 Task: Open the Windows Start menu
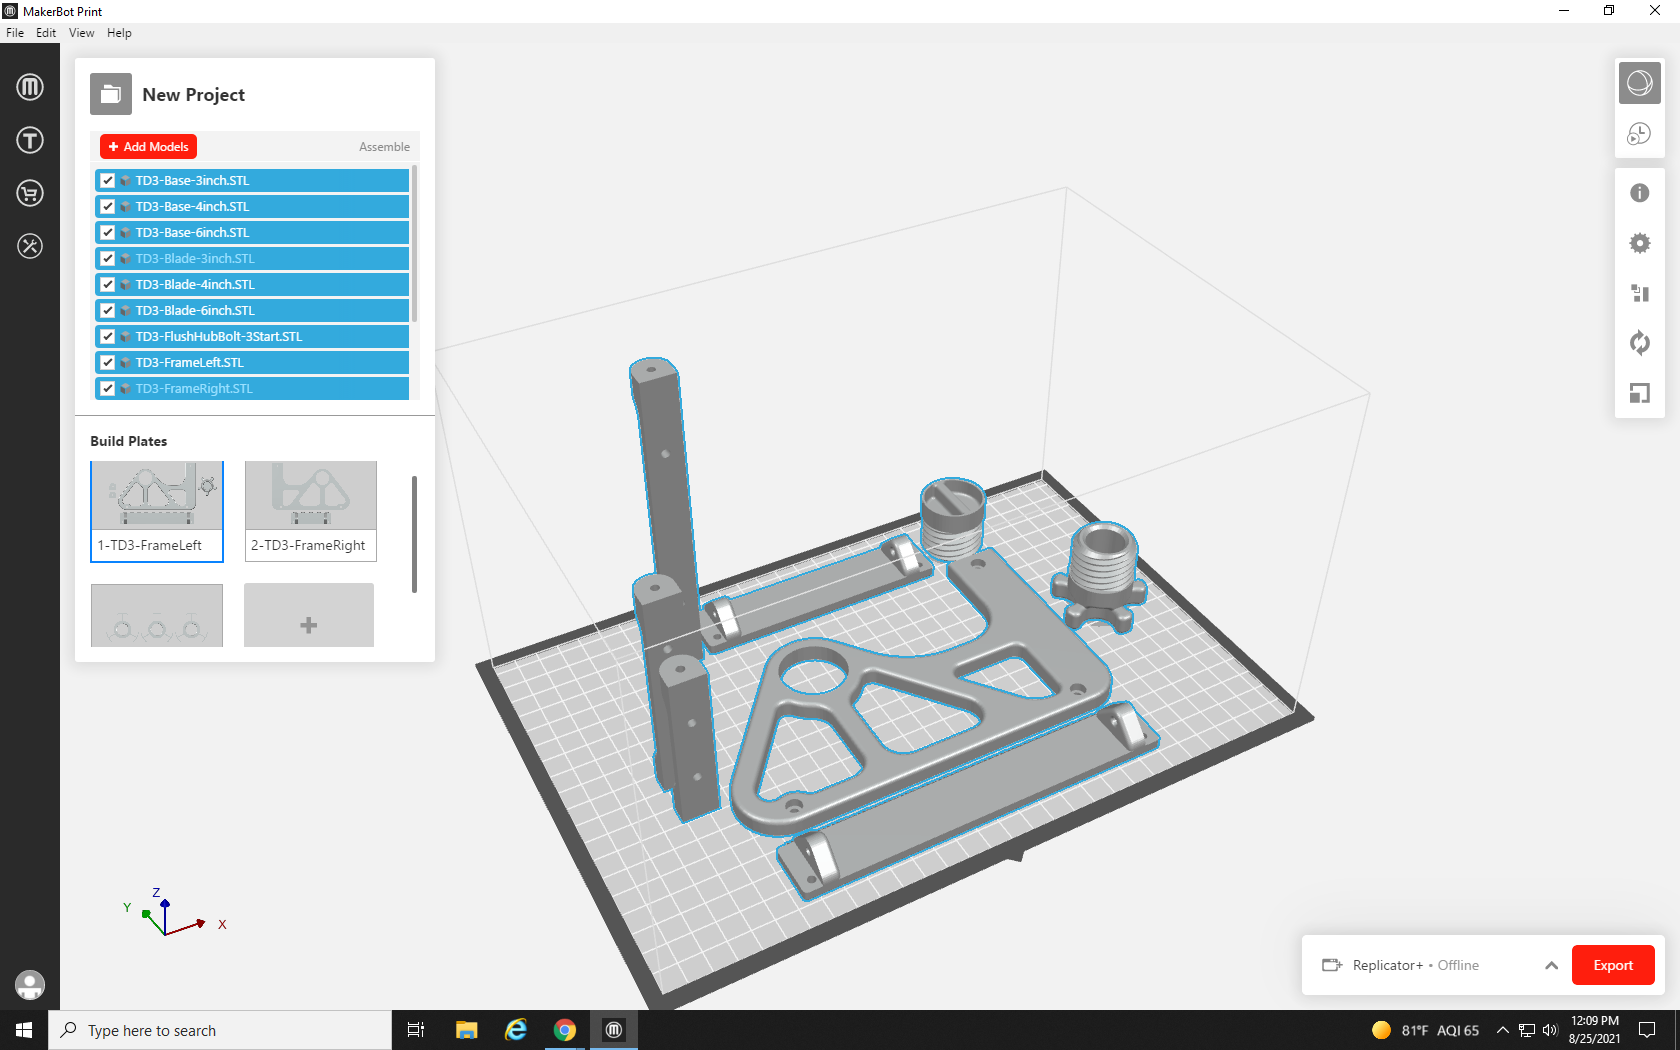click(x=24, y=1030)
